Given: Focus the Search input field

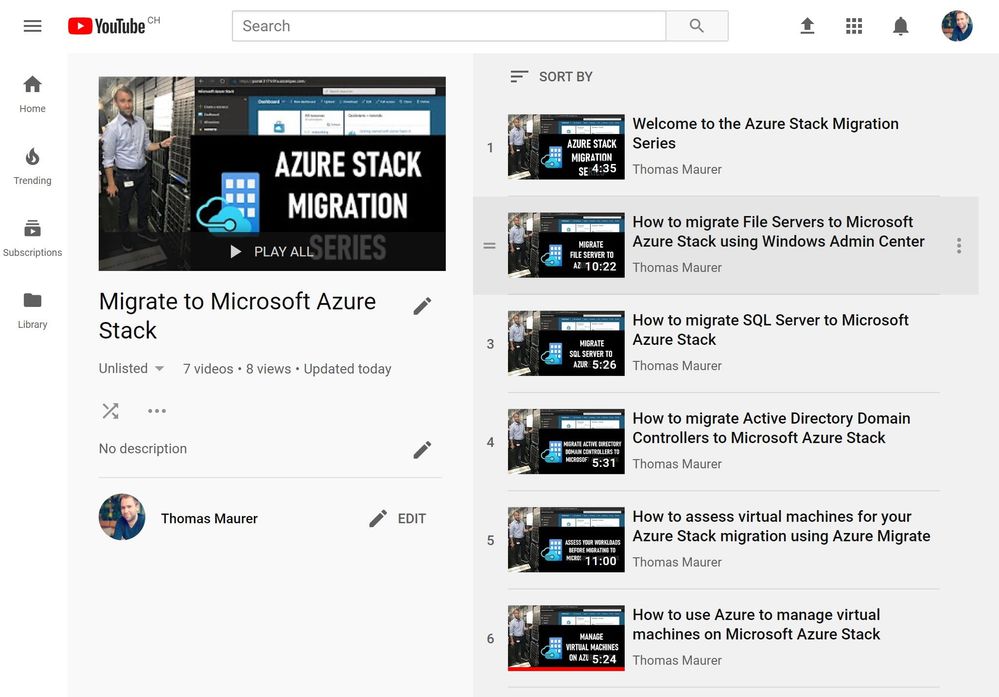Looking at the screenshot, I should (x=449, y=26).
